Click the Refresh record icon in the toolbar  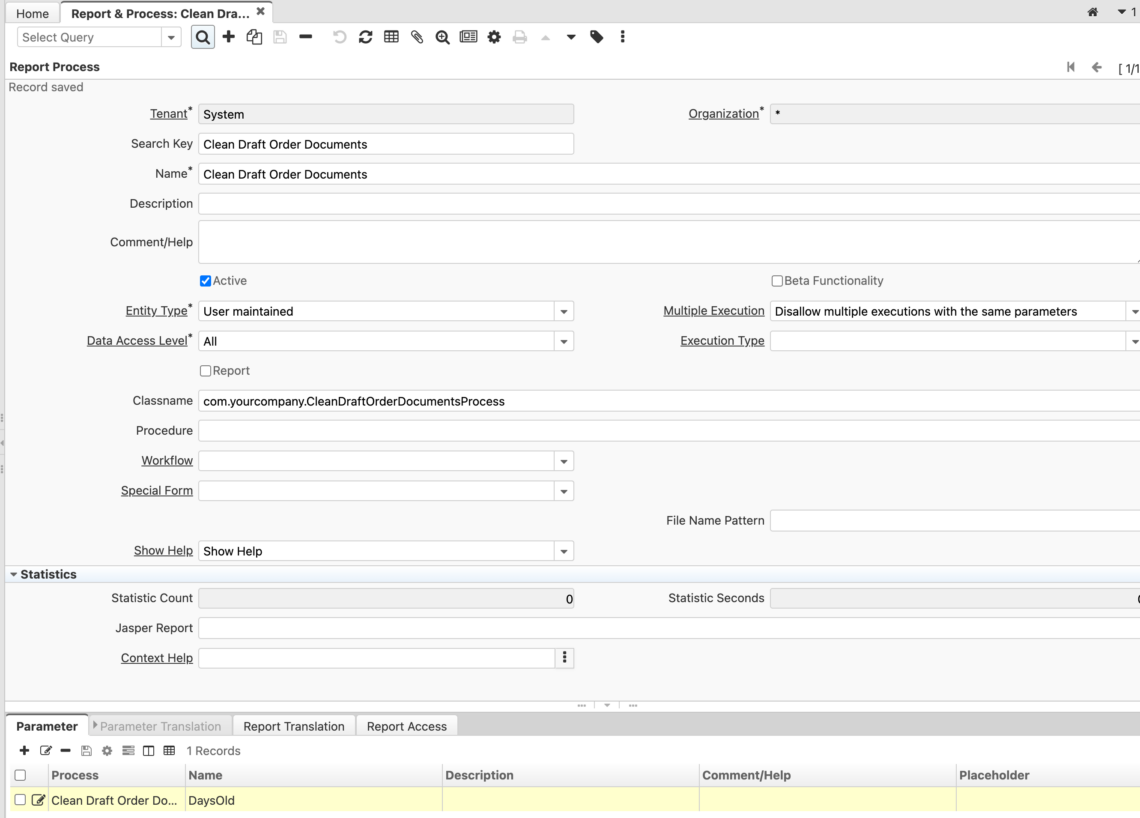tap(365, 36)
